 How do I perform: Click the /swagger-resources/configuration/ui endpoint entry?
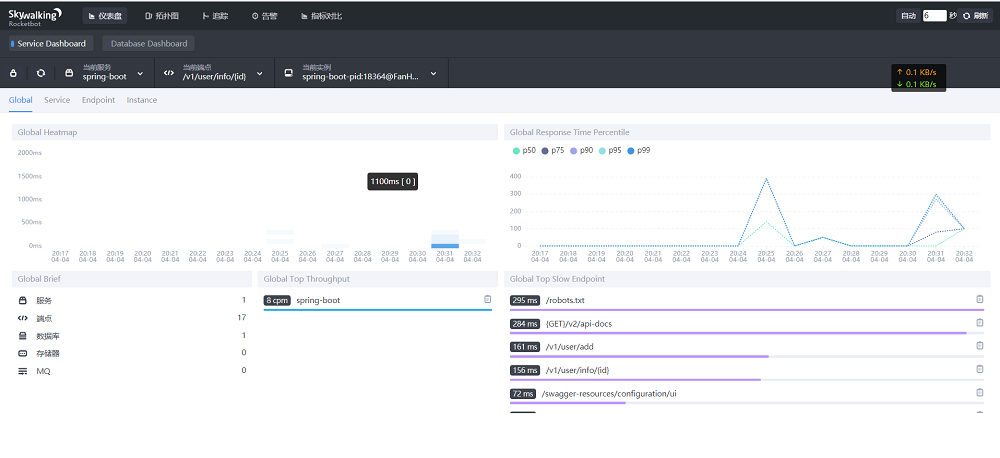coord(608,394)
